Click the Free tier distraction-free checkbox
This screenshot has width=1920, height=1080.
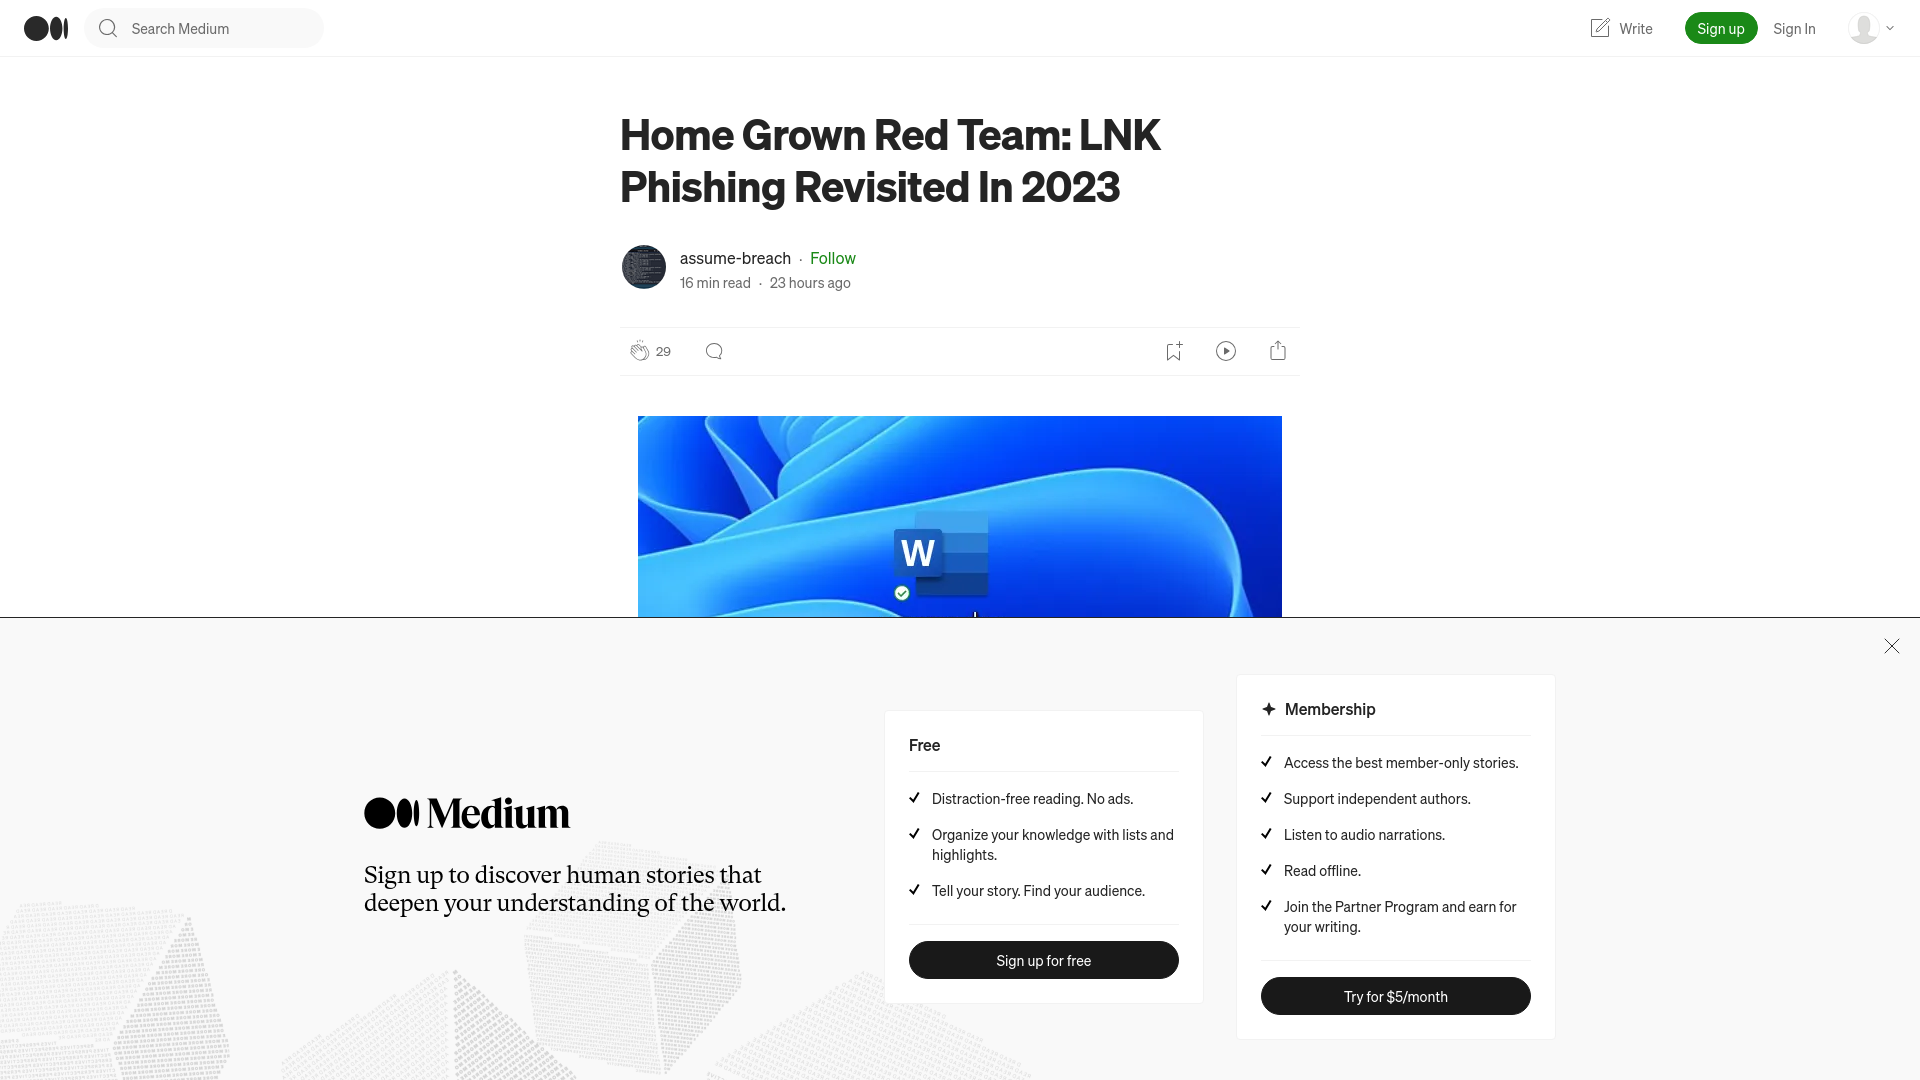click(x=915, y=798)
